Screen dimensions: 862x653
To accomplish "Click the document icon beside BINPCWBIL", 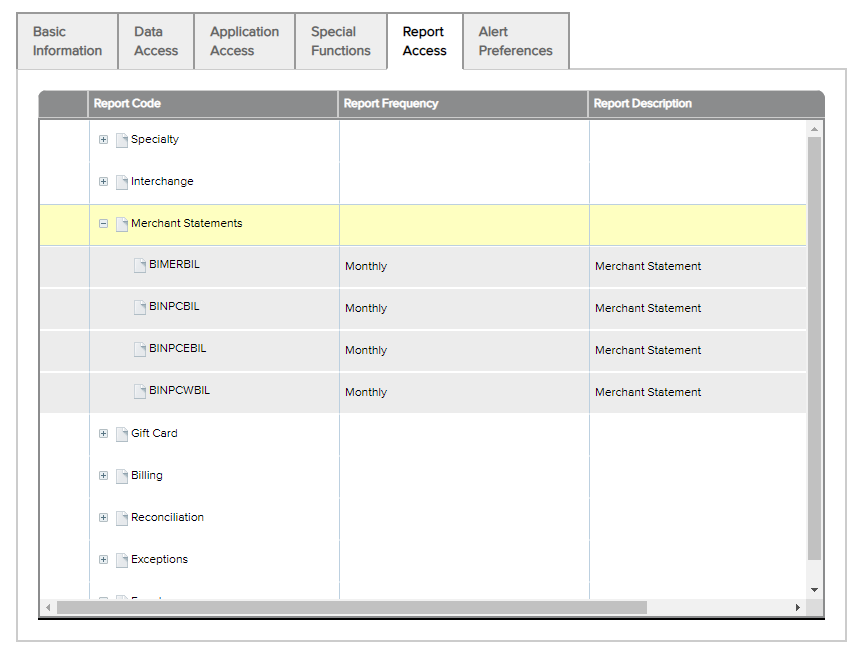I will click(140, 392).
